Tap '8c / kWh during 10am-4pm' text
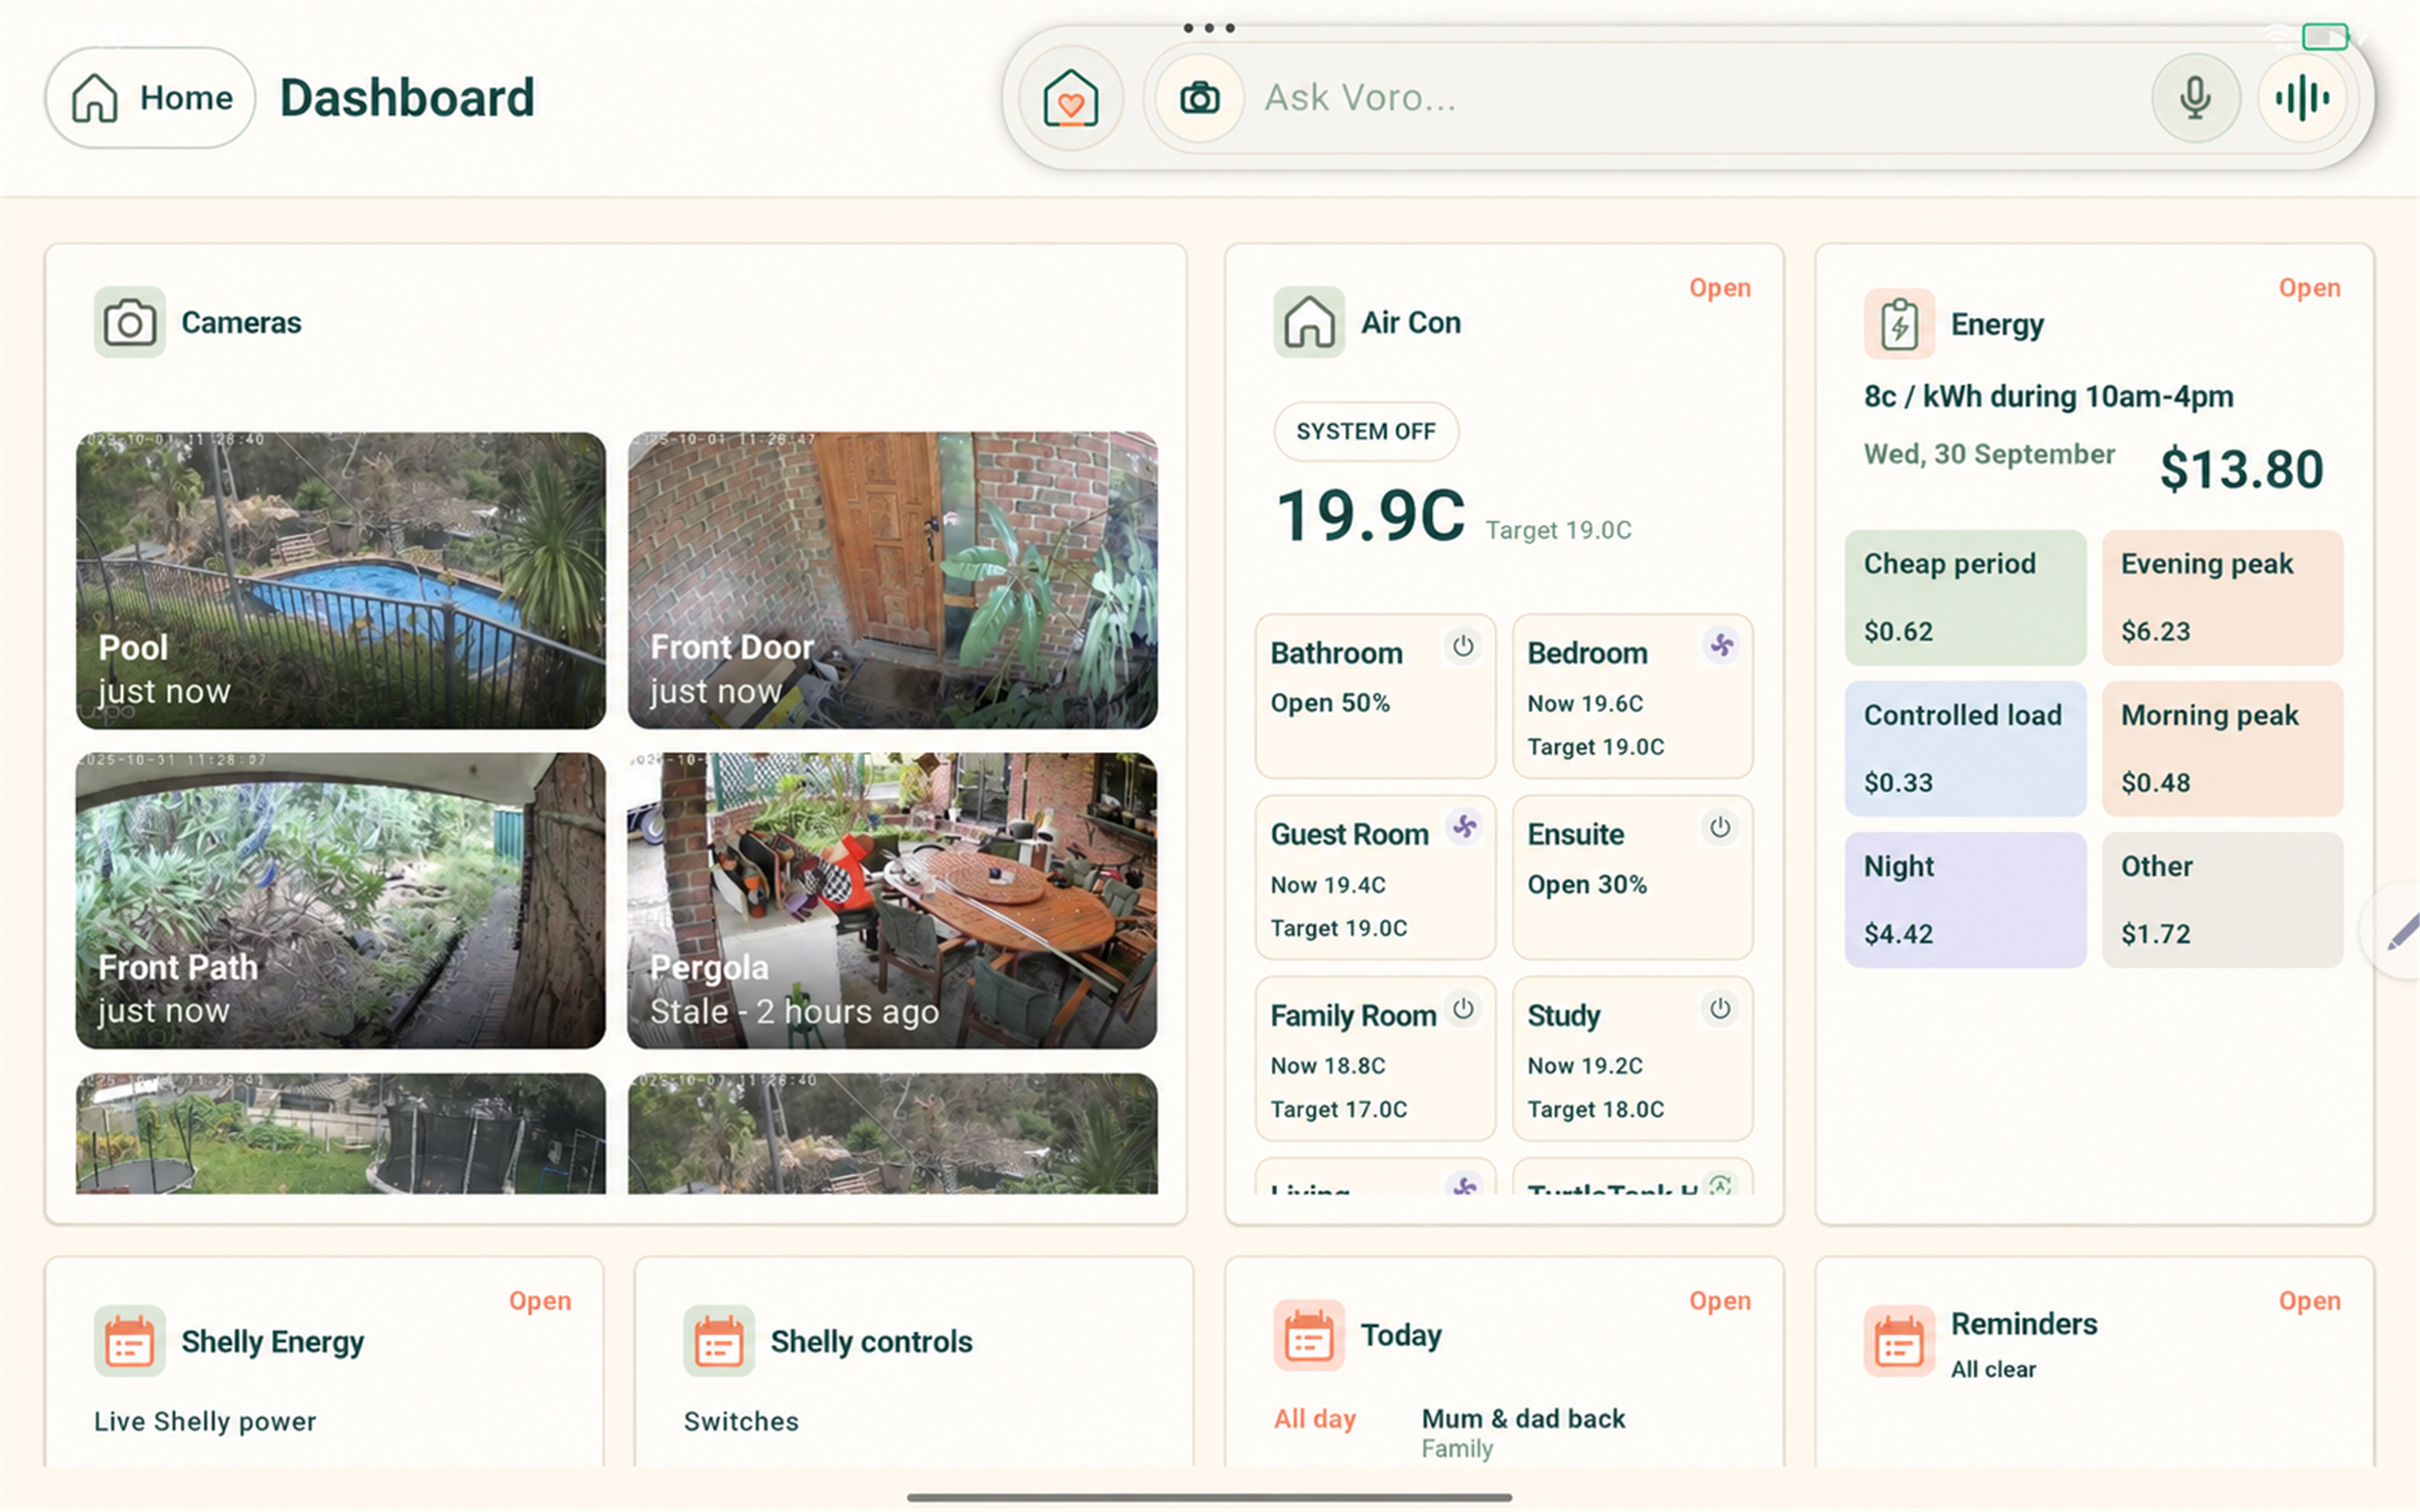2420x1512 pixels. 2048,397
